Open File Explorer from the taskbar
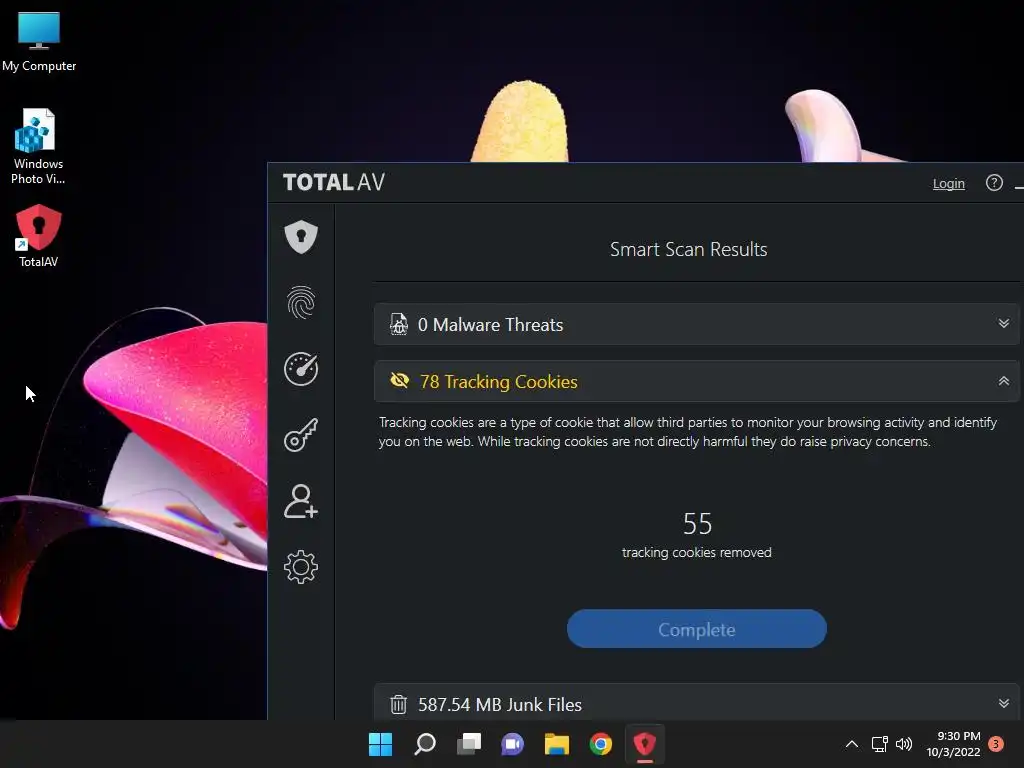 [556, 744]
